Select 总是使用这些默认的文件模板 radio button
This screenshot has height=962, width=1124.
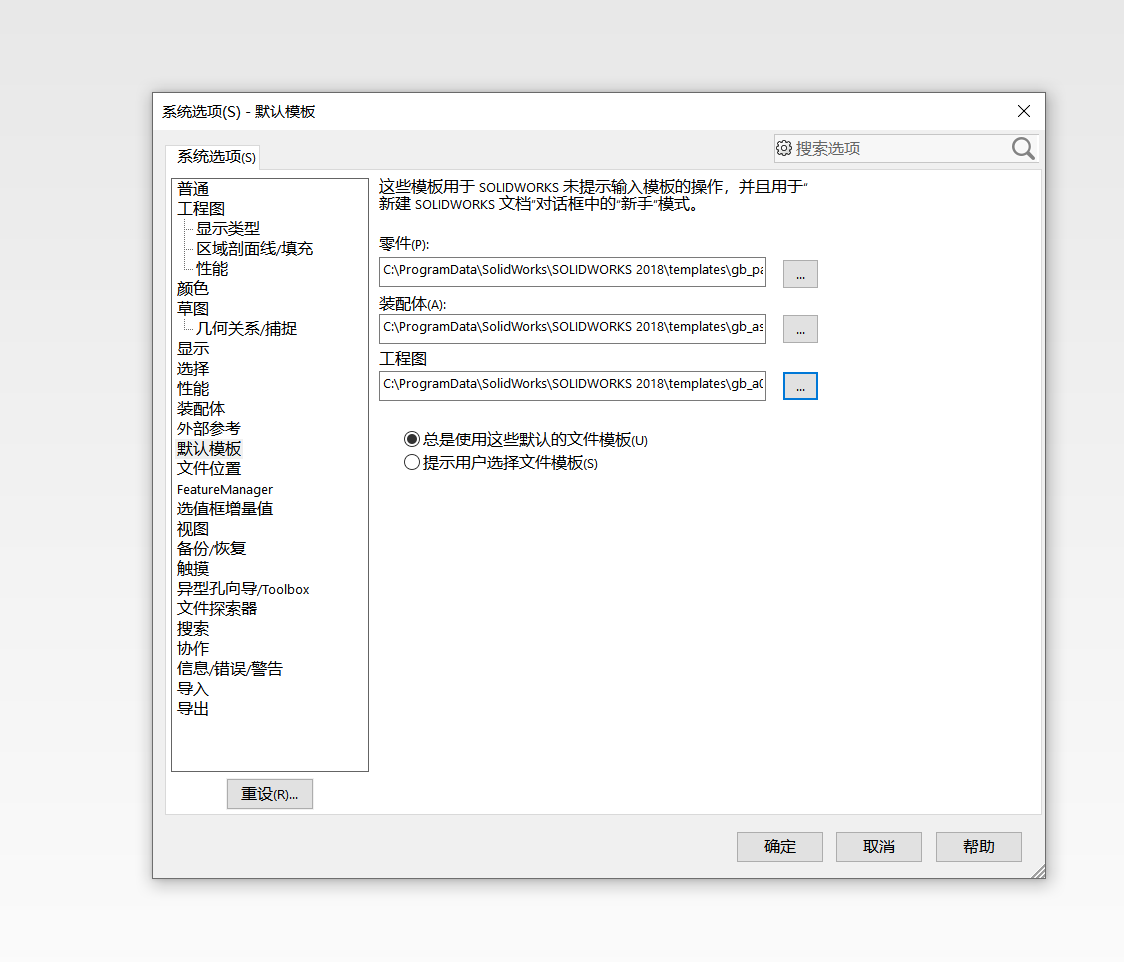click(412, 439)
